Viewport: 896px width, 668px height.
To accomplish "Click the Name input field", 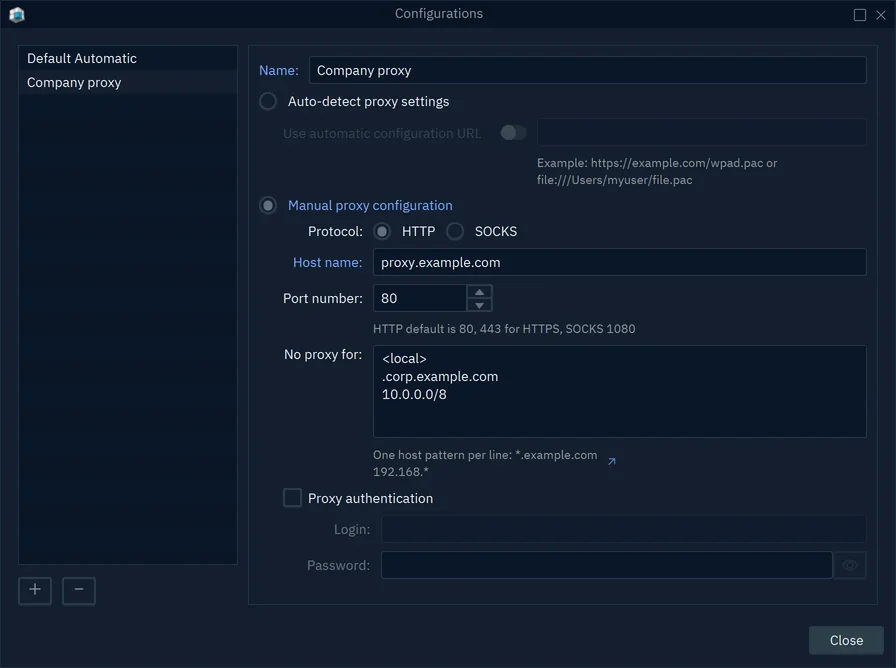I will pyautogui.click(x=587, y=70).
